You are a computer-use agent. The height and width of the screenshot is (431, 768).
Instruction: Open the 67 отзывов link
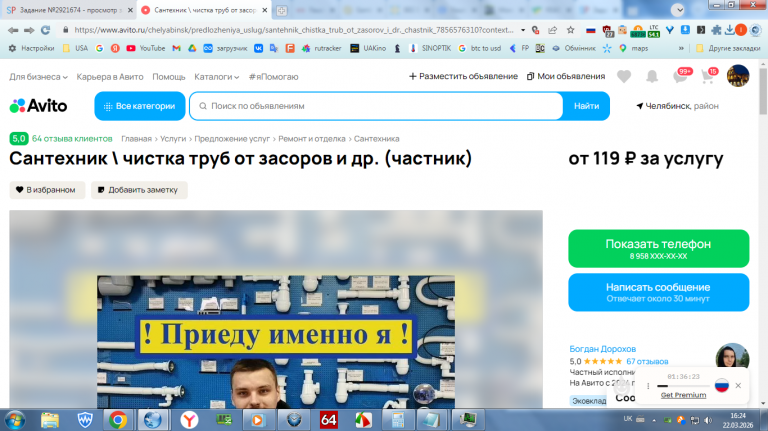(x=647, y=361)
